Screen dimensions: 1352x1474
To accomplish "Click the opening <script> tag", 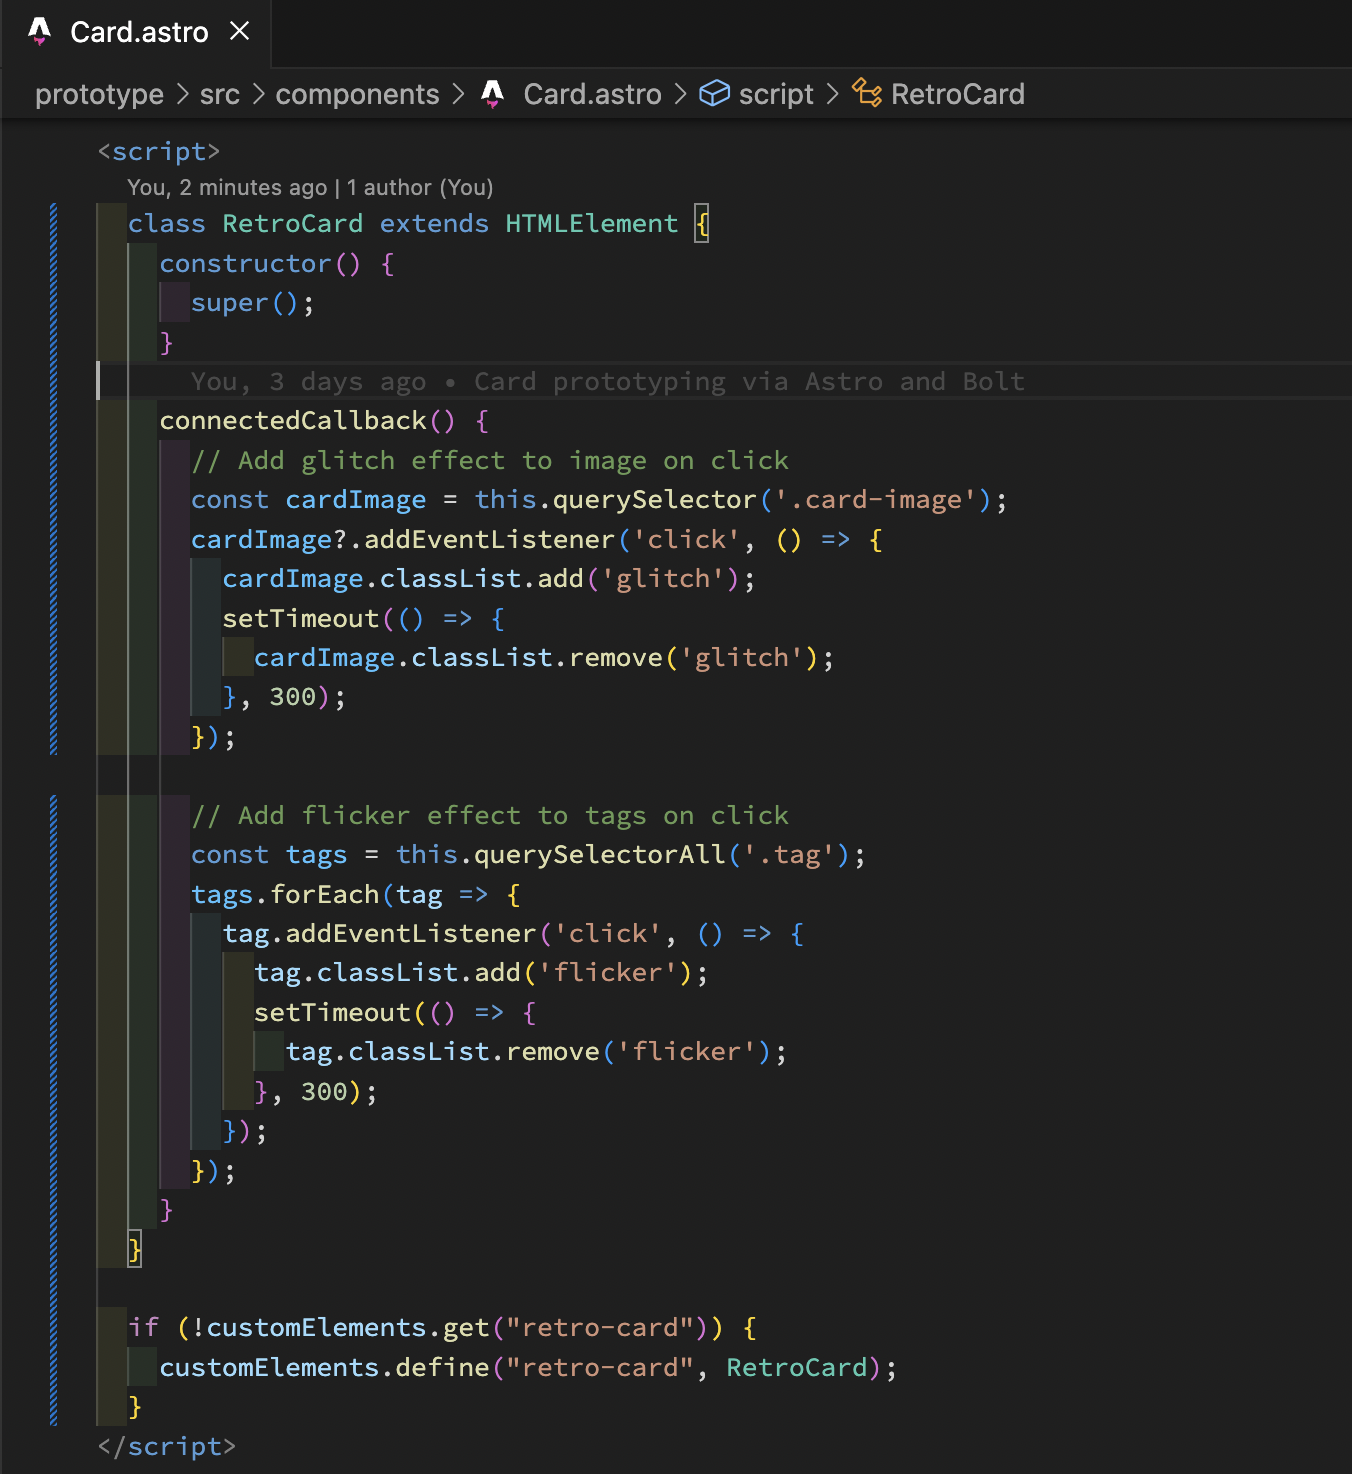I will [x=159, y=151].
